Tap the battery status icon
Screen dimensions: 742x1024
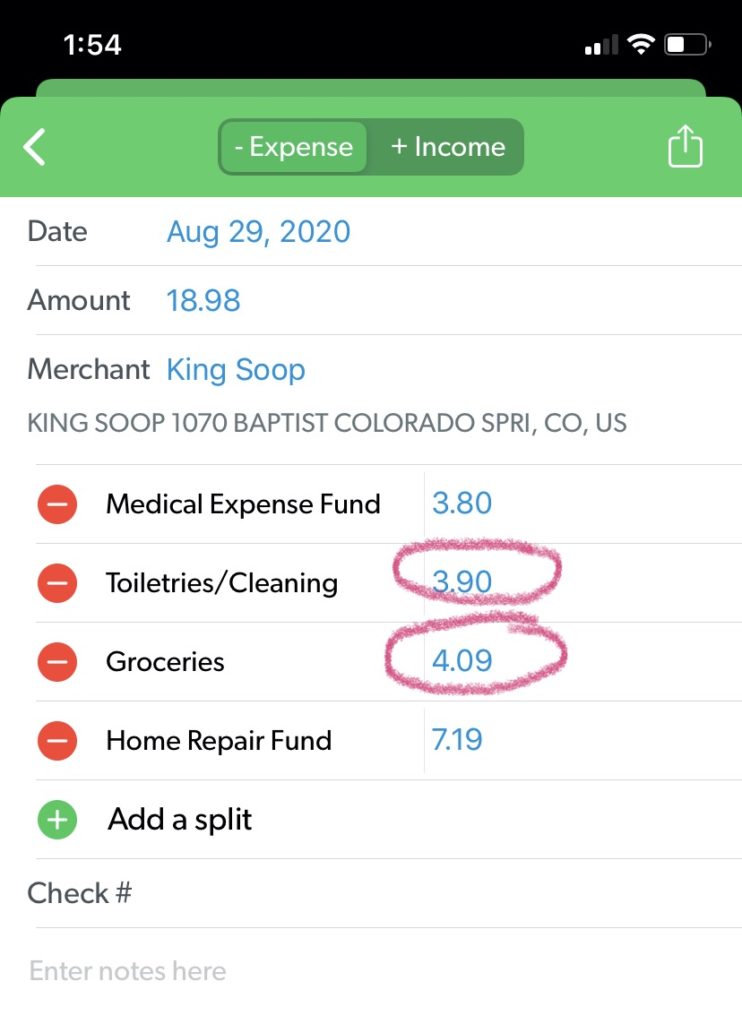click(x=687, y=45)
